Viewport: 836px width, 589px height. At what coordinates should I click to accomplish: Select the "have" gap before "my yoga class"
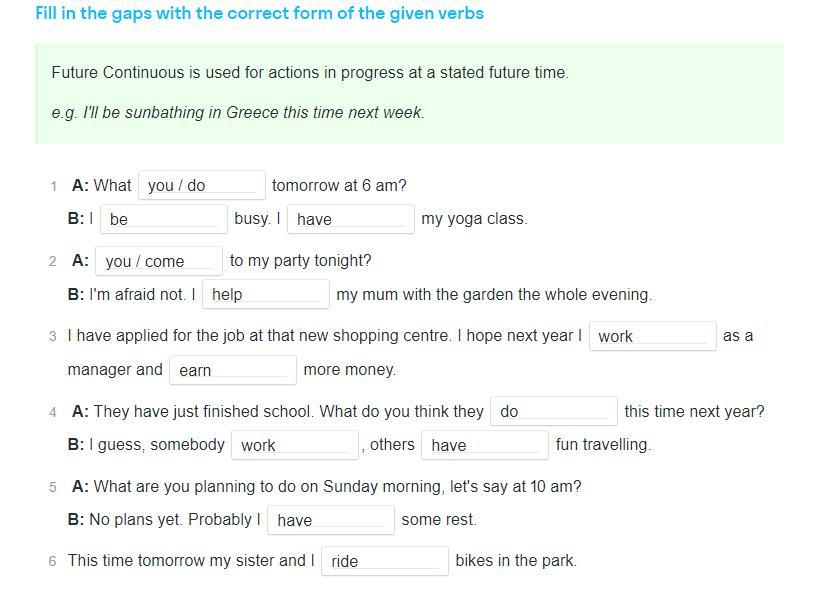tap(351, 219)
